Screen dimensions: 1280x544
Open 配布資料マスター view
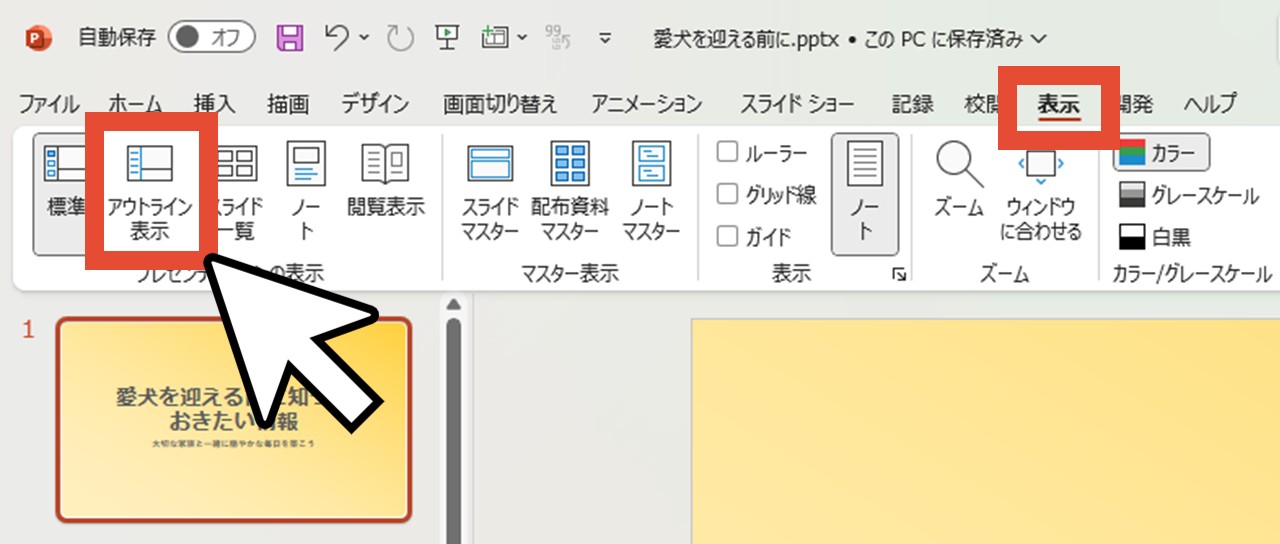click(570, 193)
